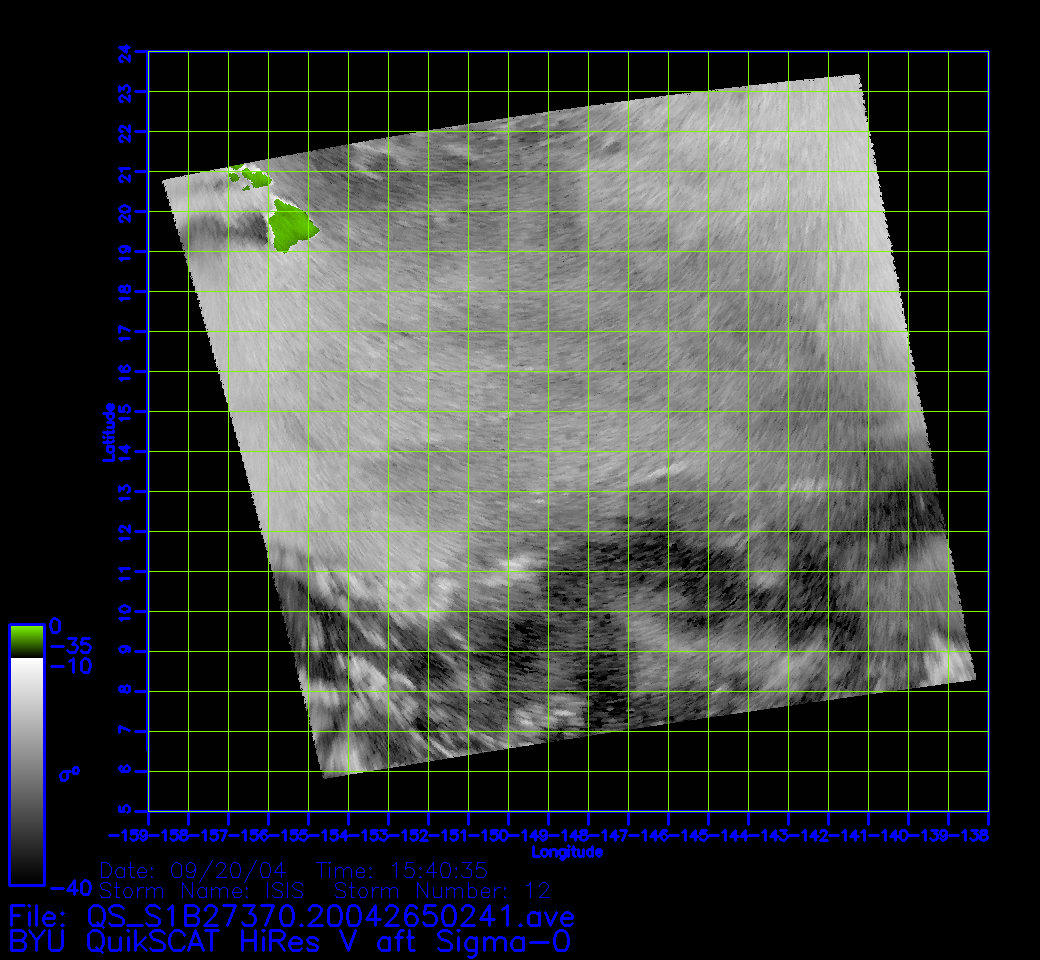The image size is (1040, 960).
Task: Select the green land swatch atop colorbar
Action: coord(26,640)
